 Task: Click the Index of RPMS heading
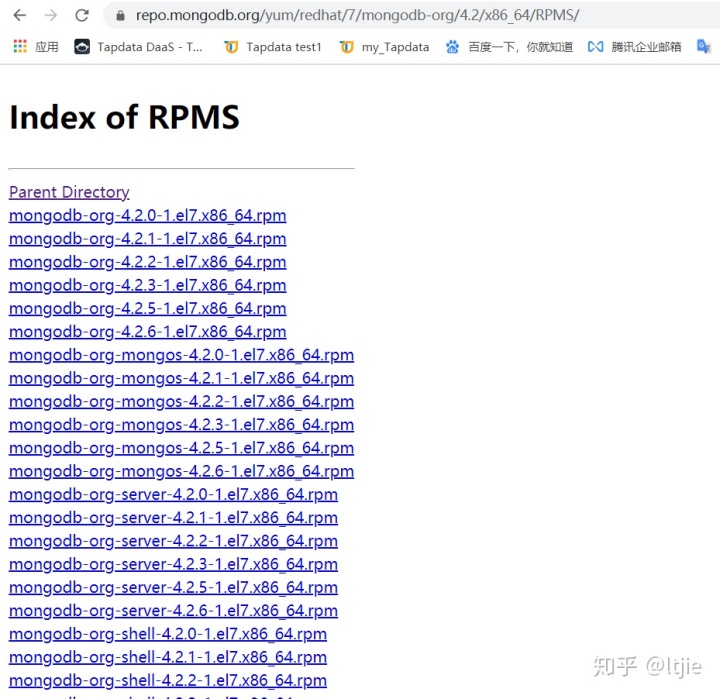124,117
